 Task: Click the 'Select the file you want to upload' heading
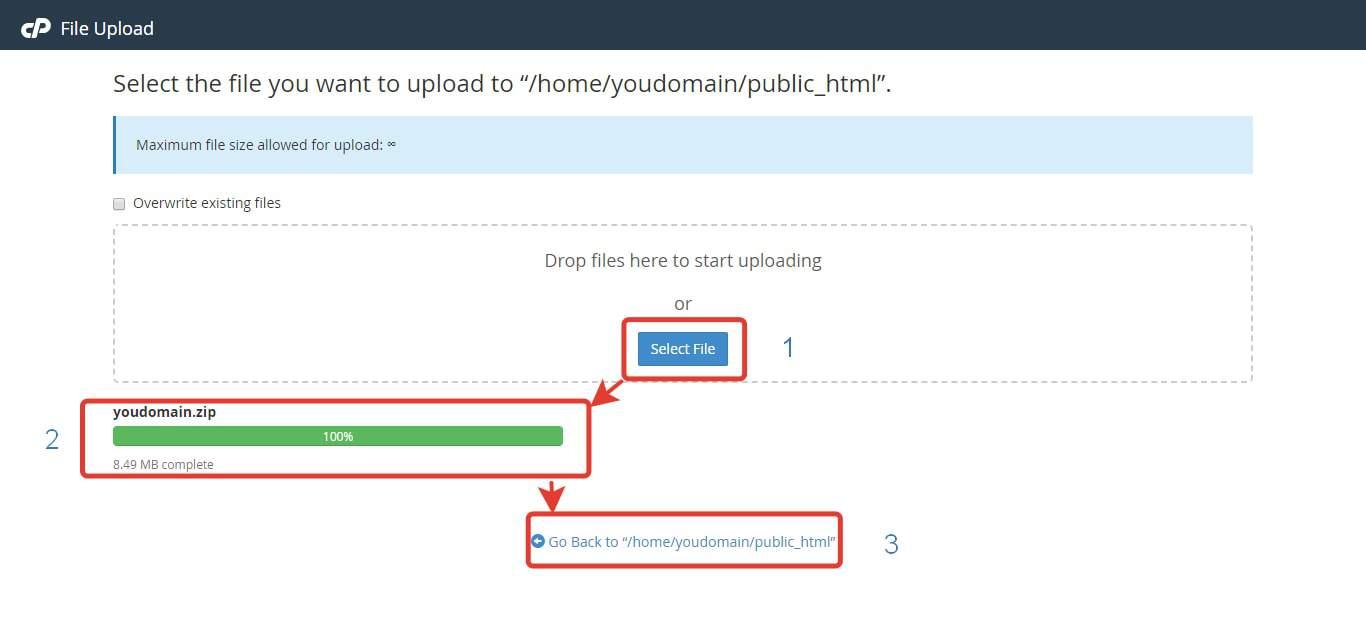[502, 84]
